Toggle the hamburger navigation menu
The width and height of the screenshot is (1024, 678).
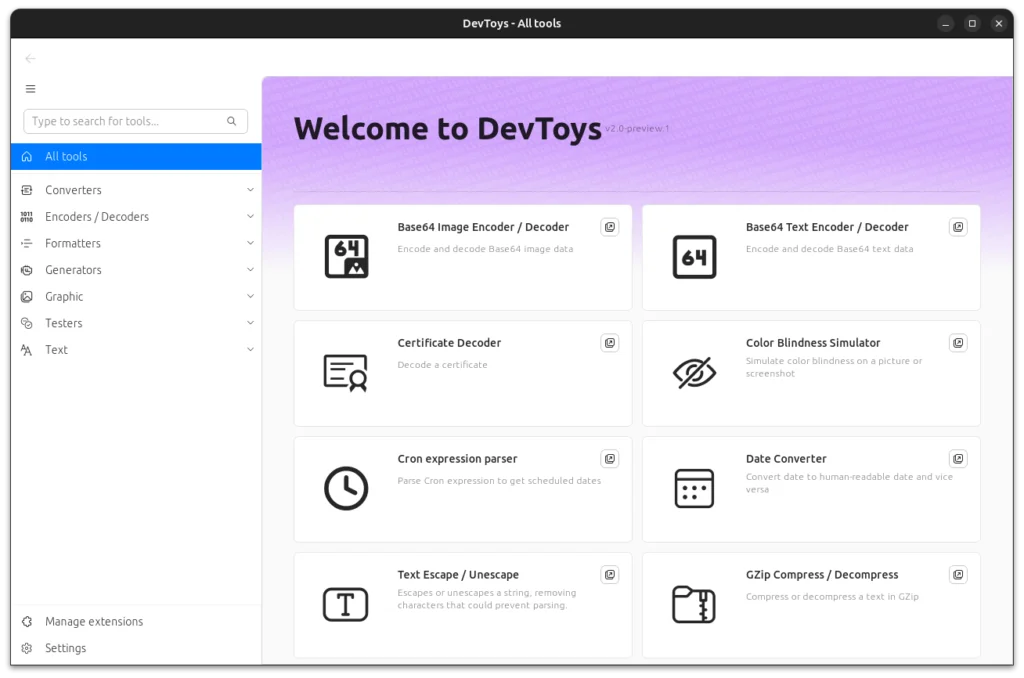pyautogui.click(x=31, y=89)
